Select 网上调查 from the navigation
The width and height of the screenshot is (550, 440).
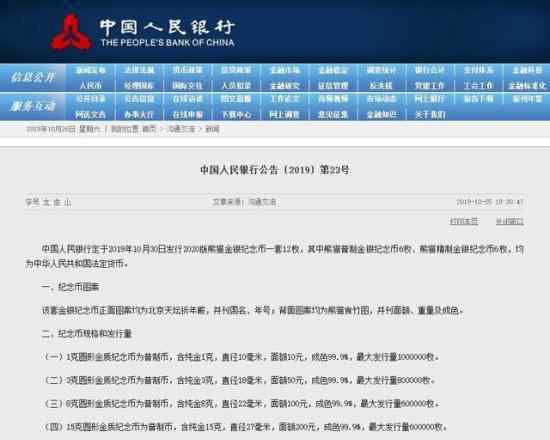tap(284, 114)
